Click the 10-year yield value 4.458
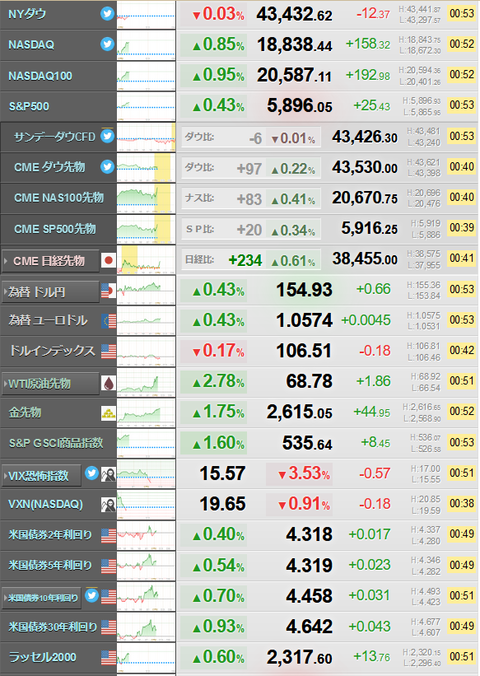This screenshot has width=480, height=676. point(309,596)
